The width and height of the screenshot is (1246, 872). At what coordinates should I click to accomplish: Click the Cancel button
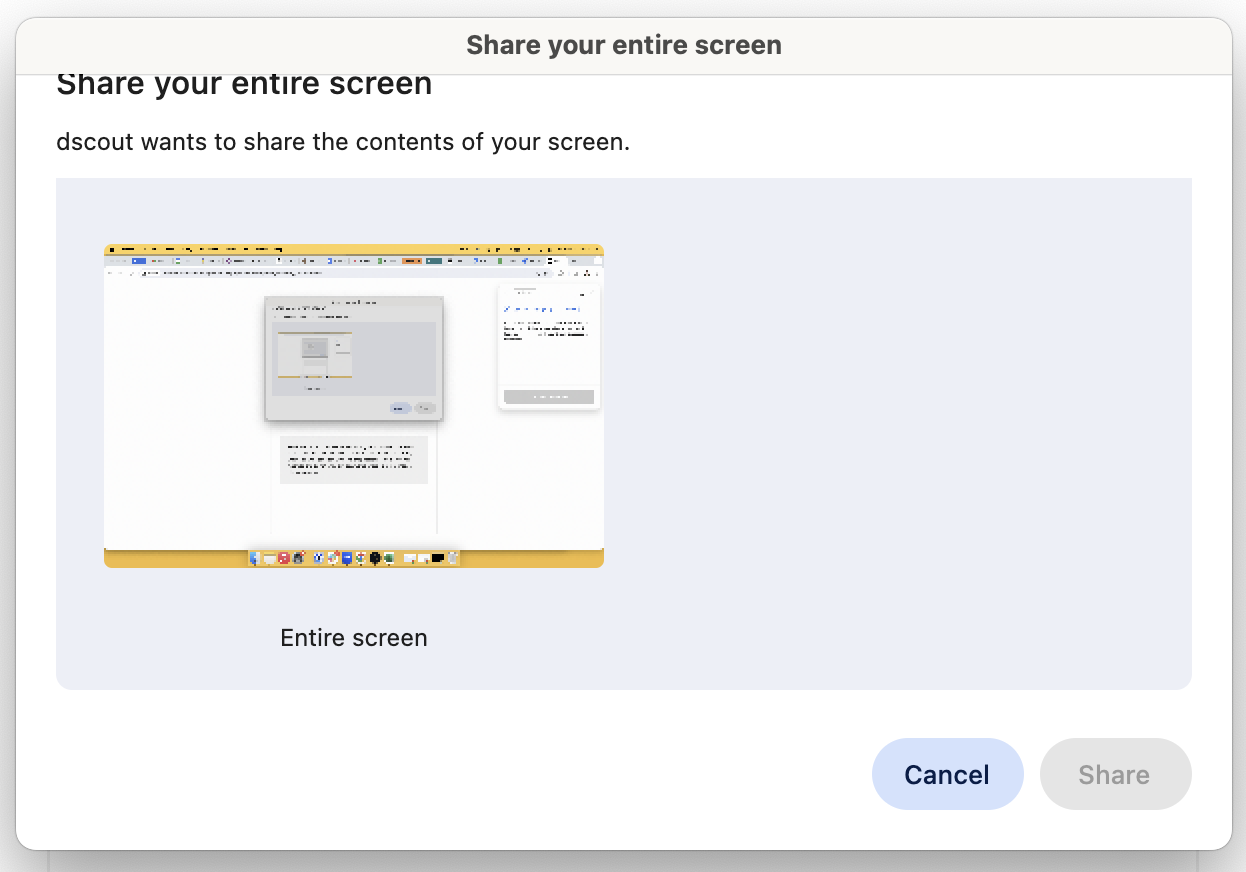(947, 774)
